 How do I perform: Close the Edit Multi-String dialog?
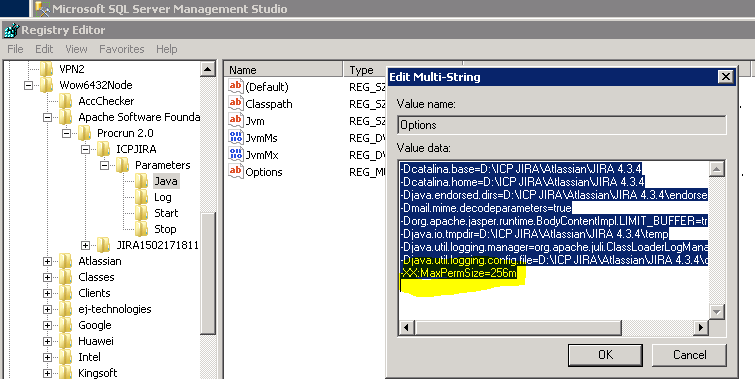pyautogui.click(x=725, y=77)
